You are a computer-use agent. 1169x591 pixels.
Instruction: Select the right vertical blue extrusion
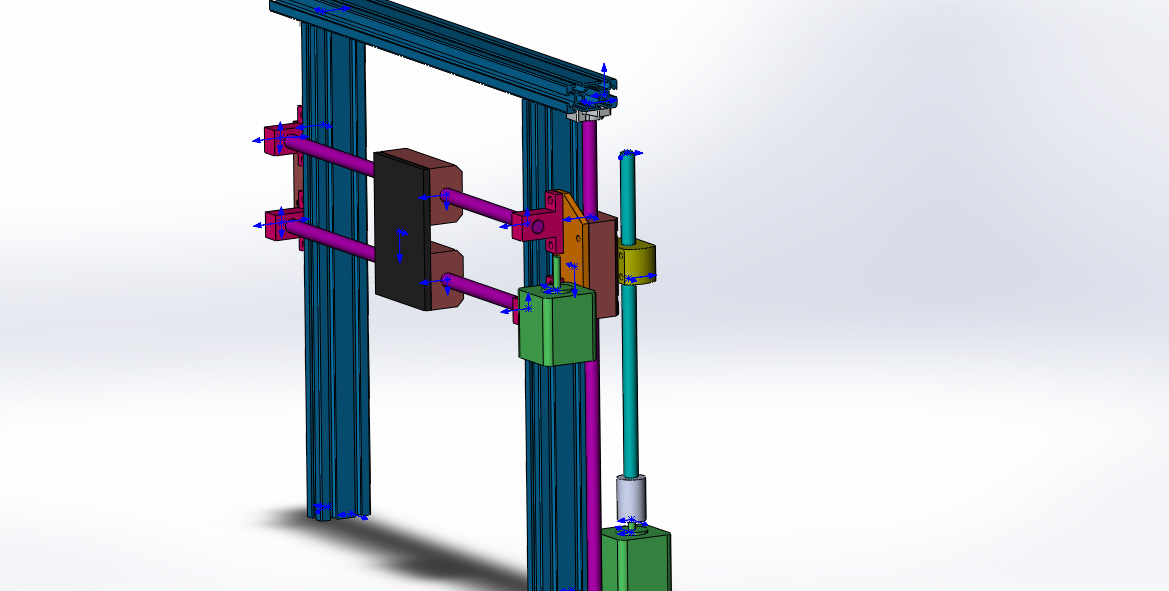(545, 450)
